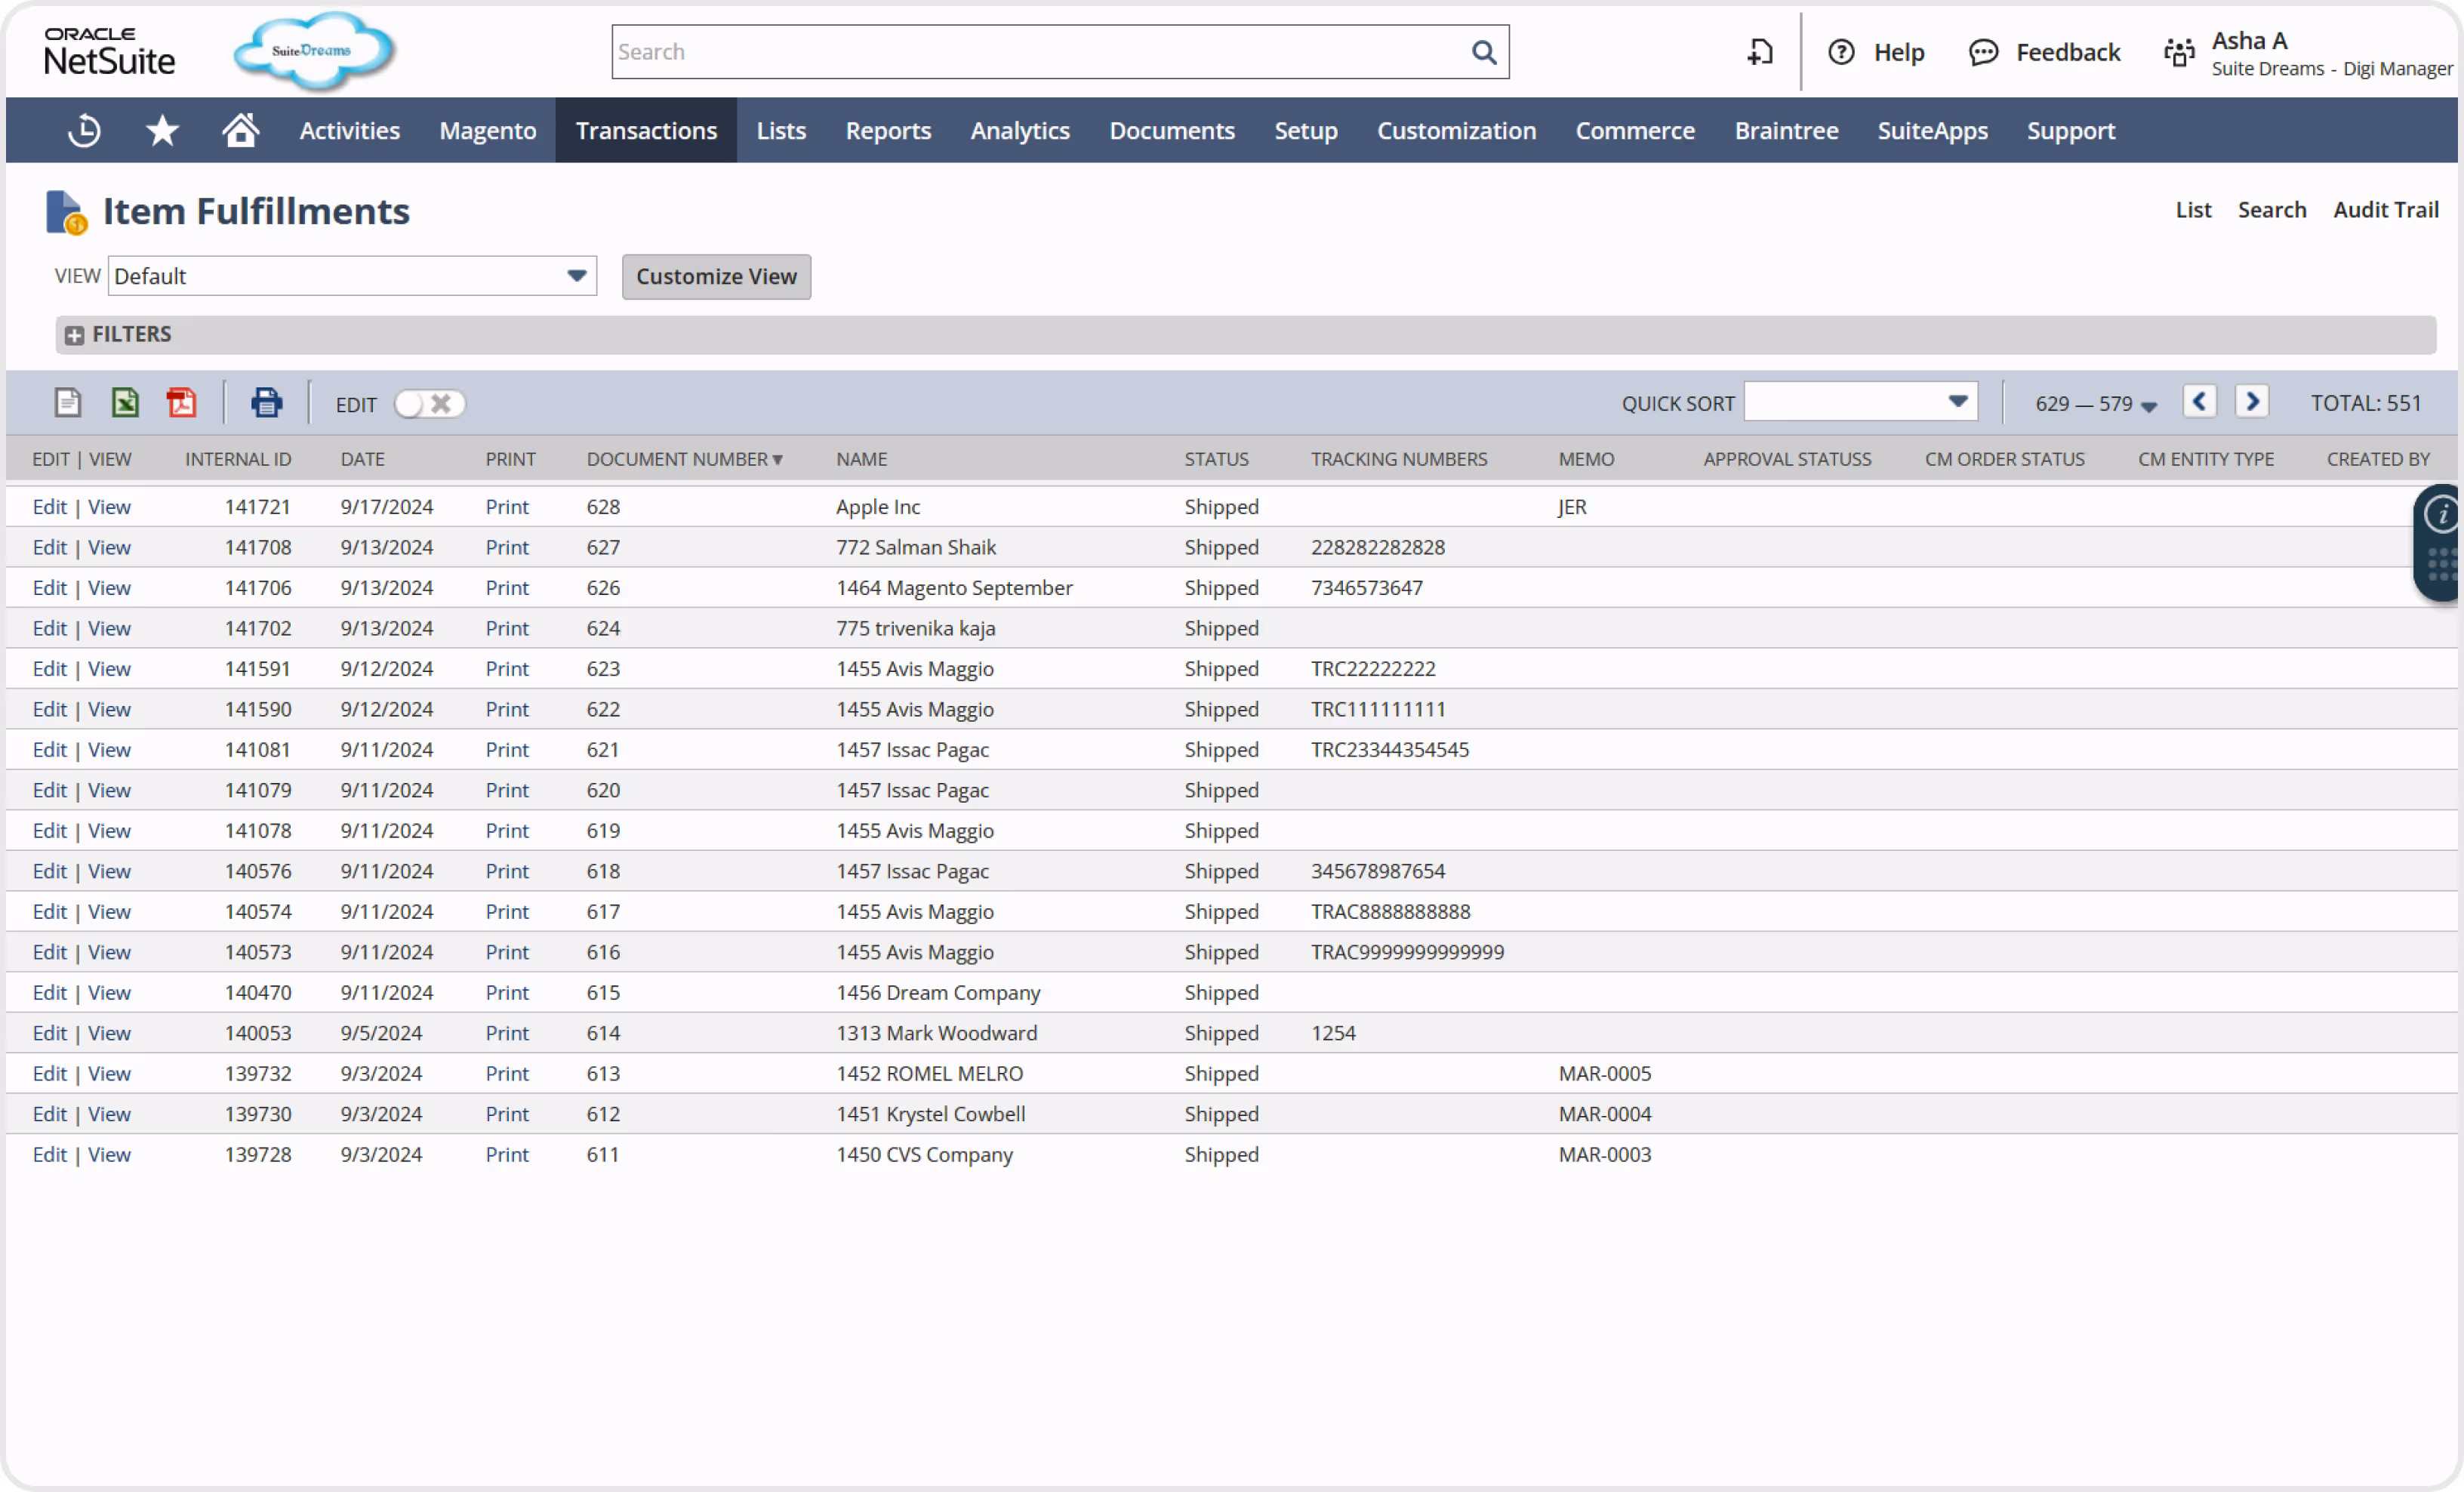2464x1492 pixels.
Task: Open the create new record icon
Action: click(x=1760, y=52)
